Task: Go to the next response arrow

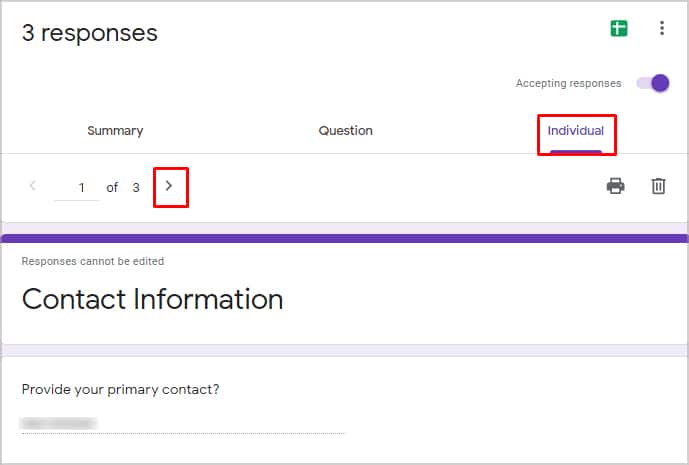Action: point(169,186)
